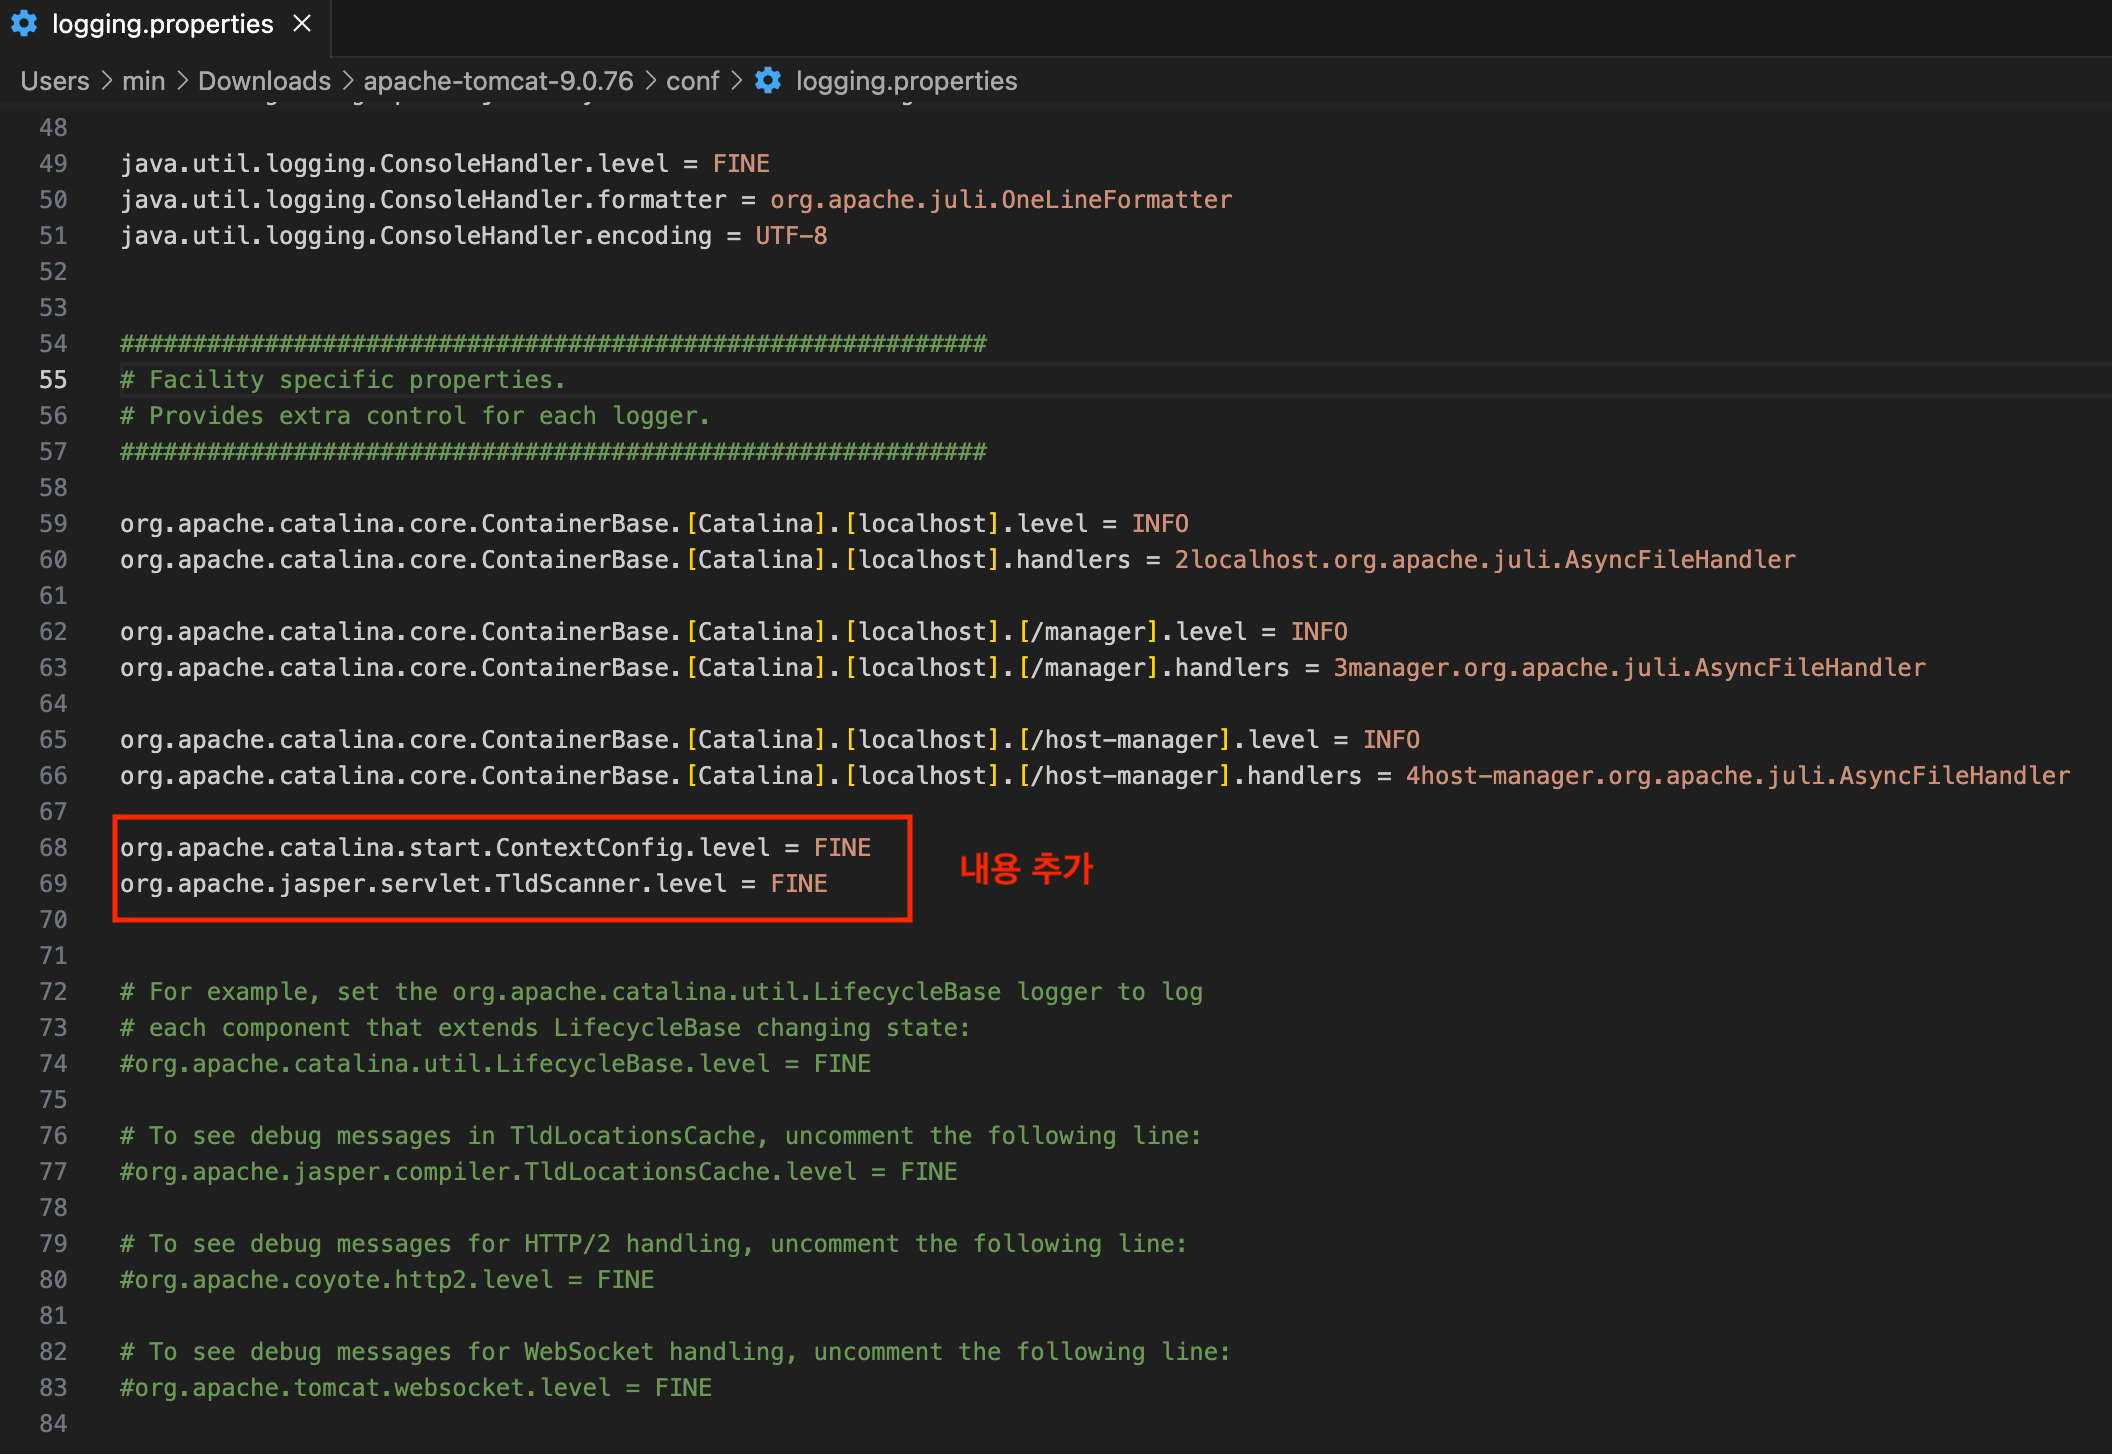Click the OneLineFormatter value text

point(1000,200)
